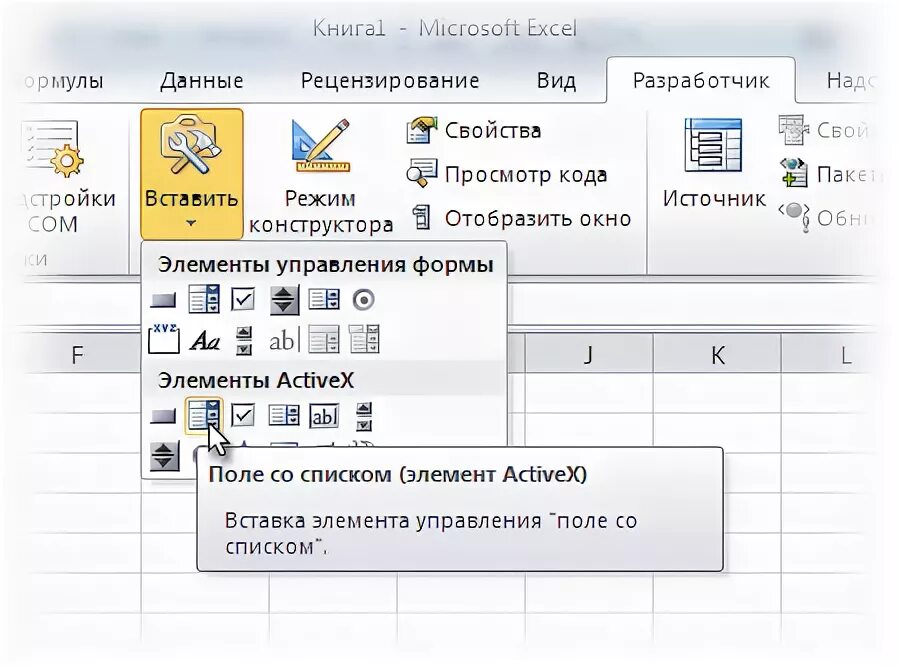Click the greyed-out Combo drop-down edit icon

(364, 339)
